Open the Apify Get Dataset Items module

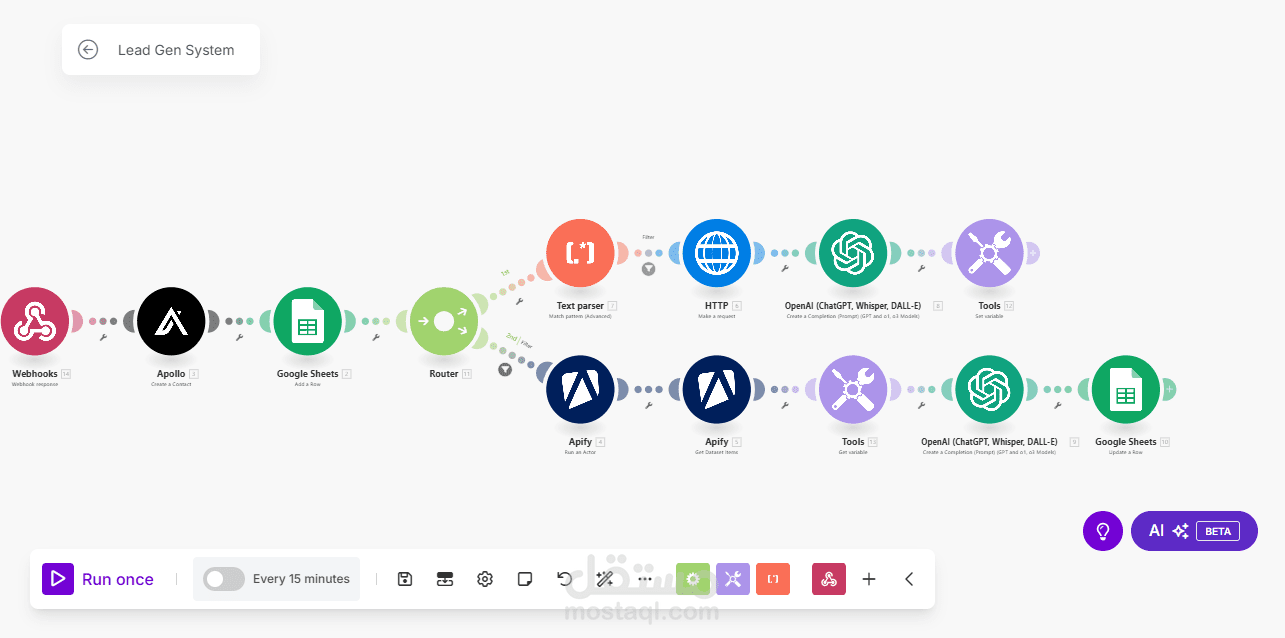point(716,389)
